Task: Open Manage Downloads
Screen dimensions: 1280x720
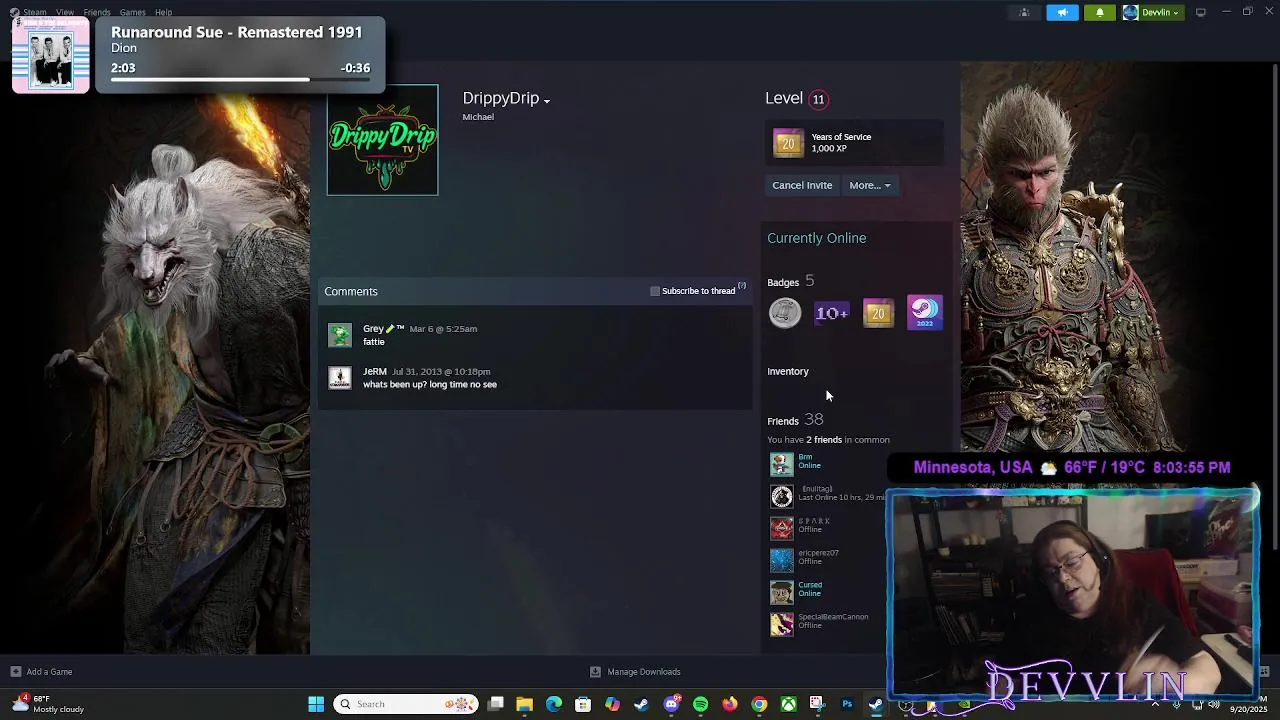Action: pyautogui.click(x=635, y=672)
